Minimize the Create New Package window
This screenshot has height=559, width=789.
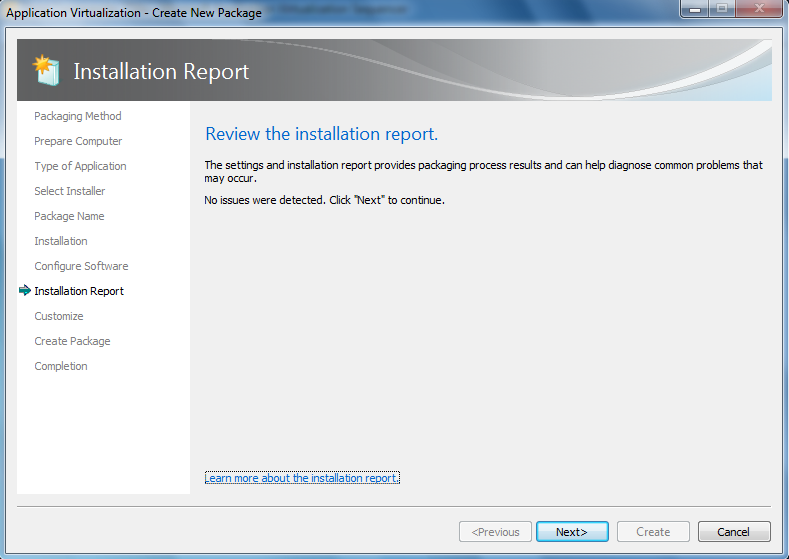coord(695,9)
